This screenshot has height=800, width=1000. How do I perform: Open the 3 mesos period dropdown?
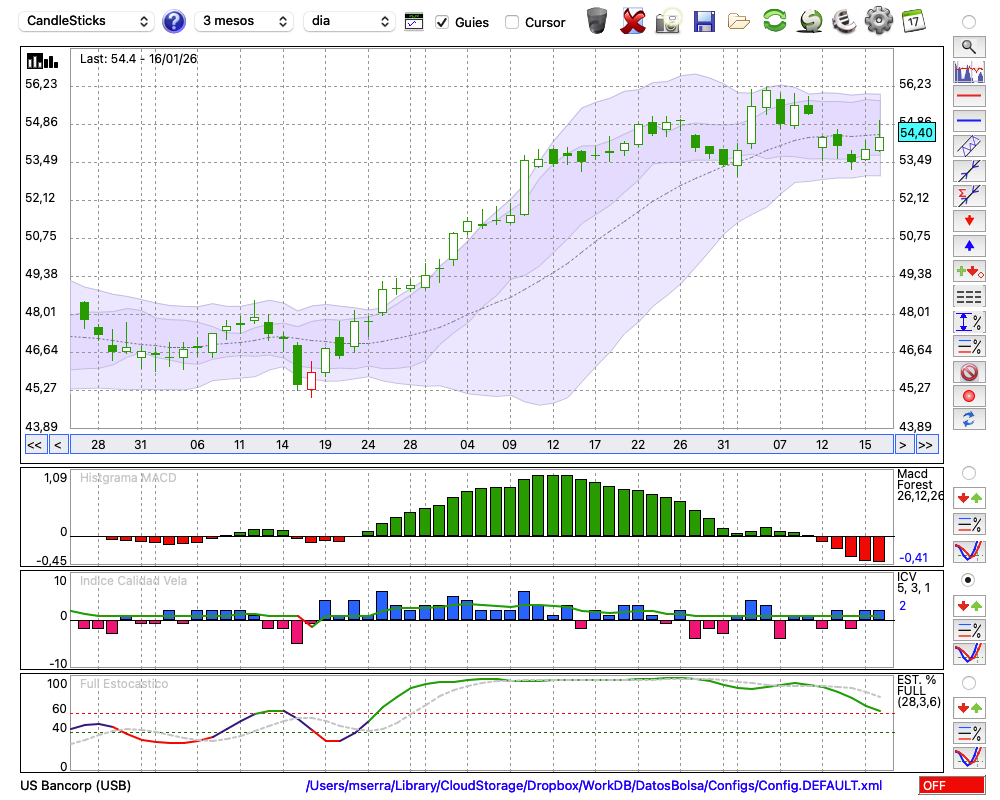(244, 21)
